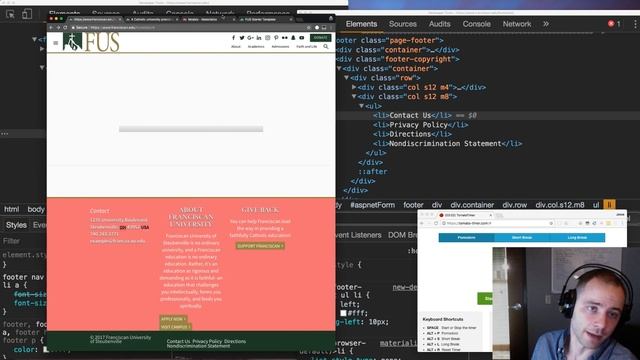Switch to the Audits tab in DevTools
640x360 pixels.
click(439, 24)
